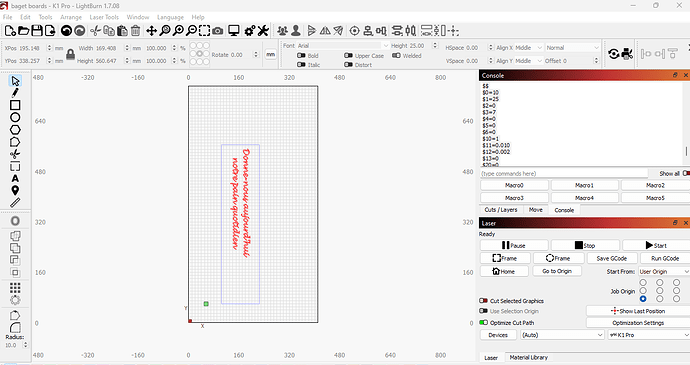Image resolution: width=690 pixels, height=365 pixels.
Task: Click the Start play icon in Laser panel
Action: 656,245
